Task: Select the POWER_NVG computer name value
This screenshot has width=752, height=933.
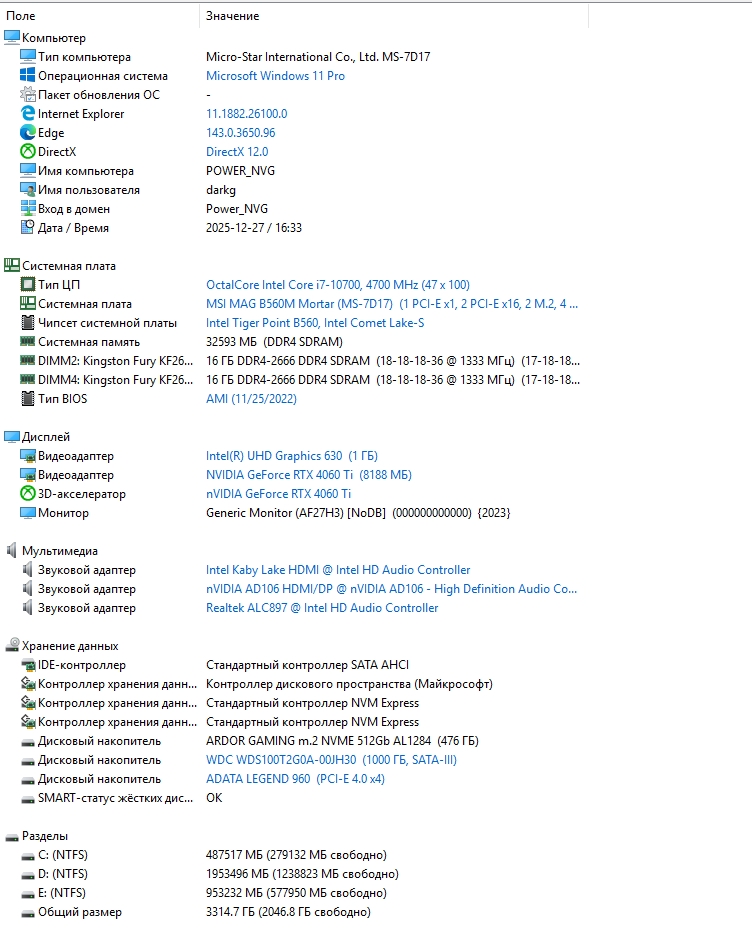Action: (x=240, y=171)
